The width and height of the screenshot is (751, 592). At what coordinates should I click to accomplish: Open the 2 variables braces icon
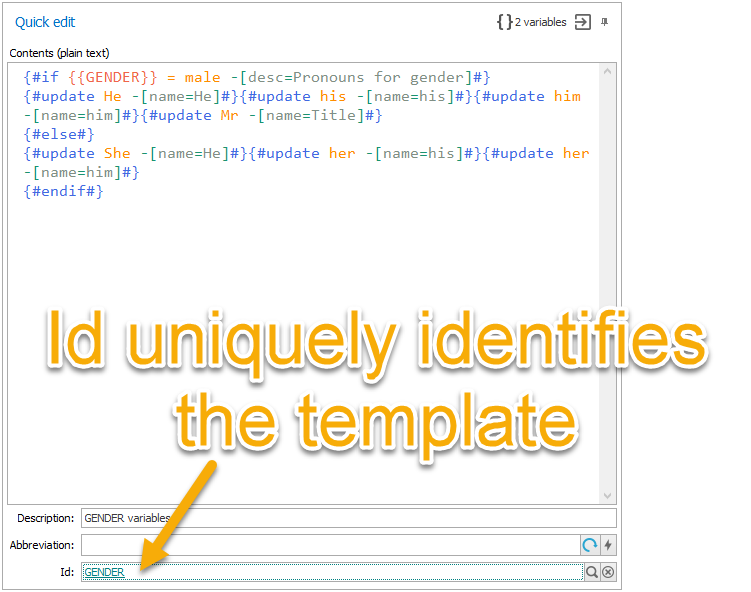click(504, 22)
